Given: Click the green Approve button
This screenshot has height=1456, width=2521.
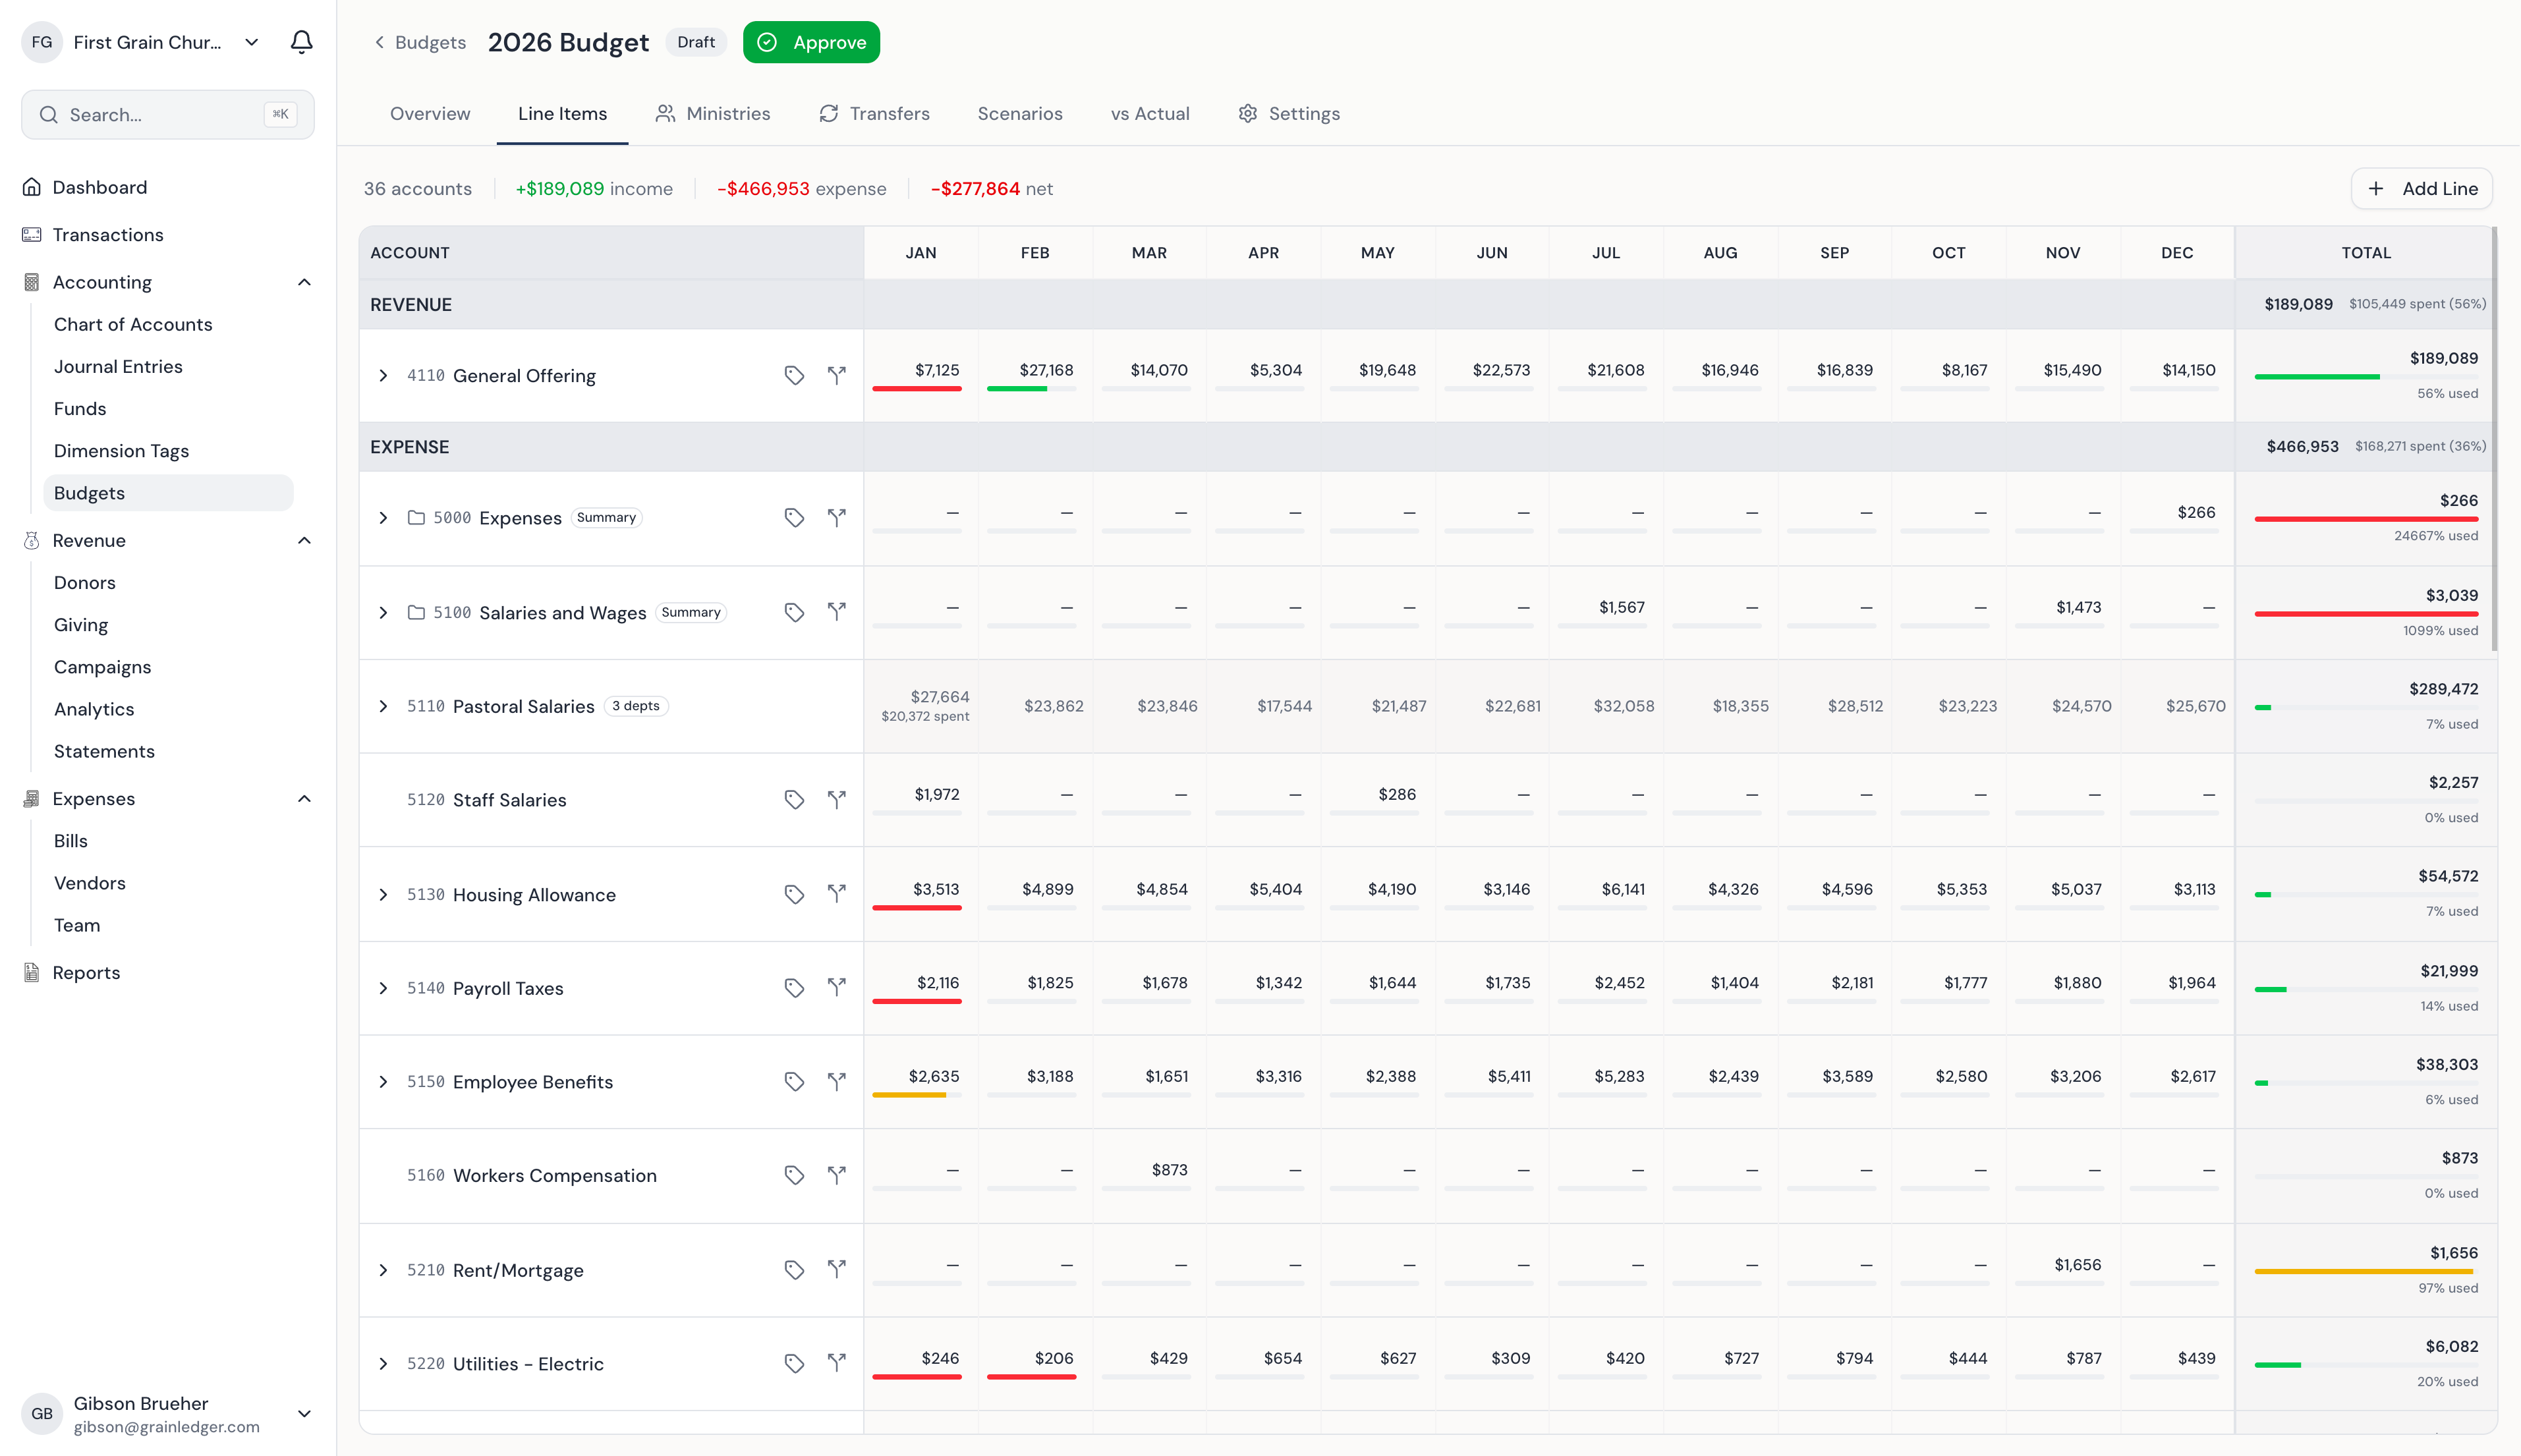Looking at the screenshot, I should [x=811, y=42].
